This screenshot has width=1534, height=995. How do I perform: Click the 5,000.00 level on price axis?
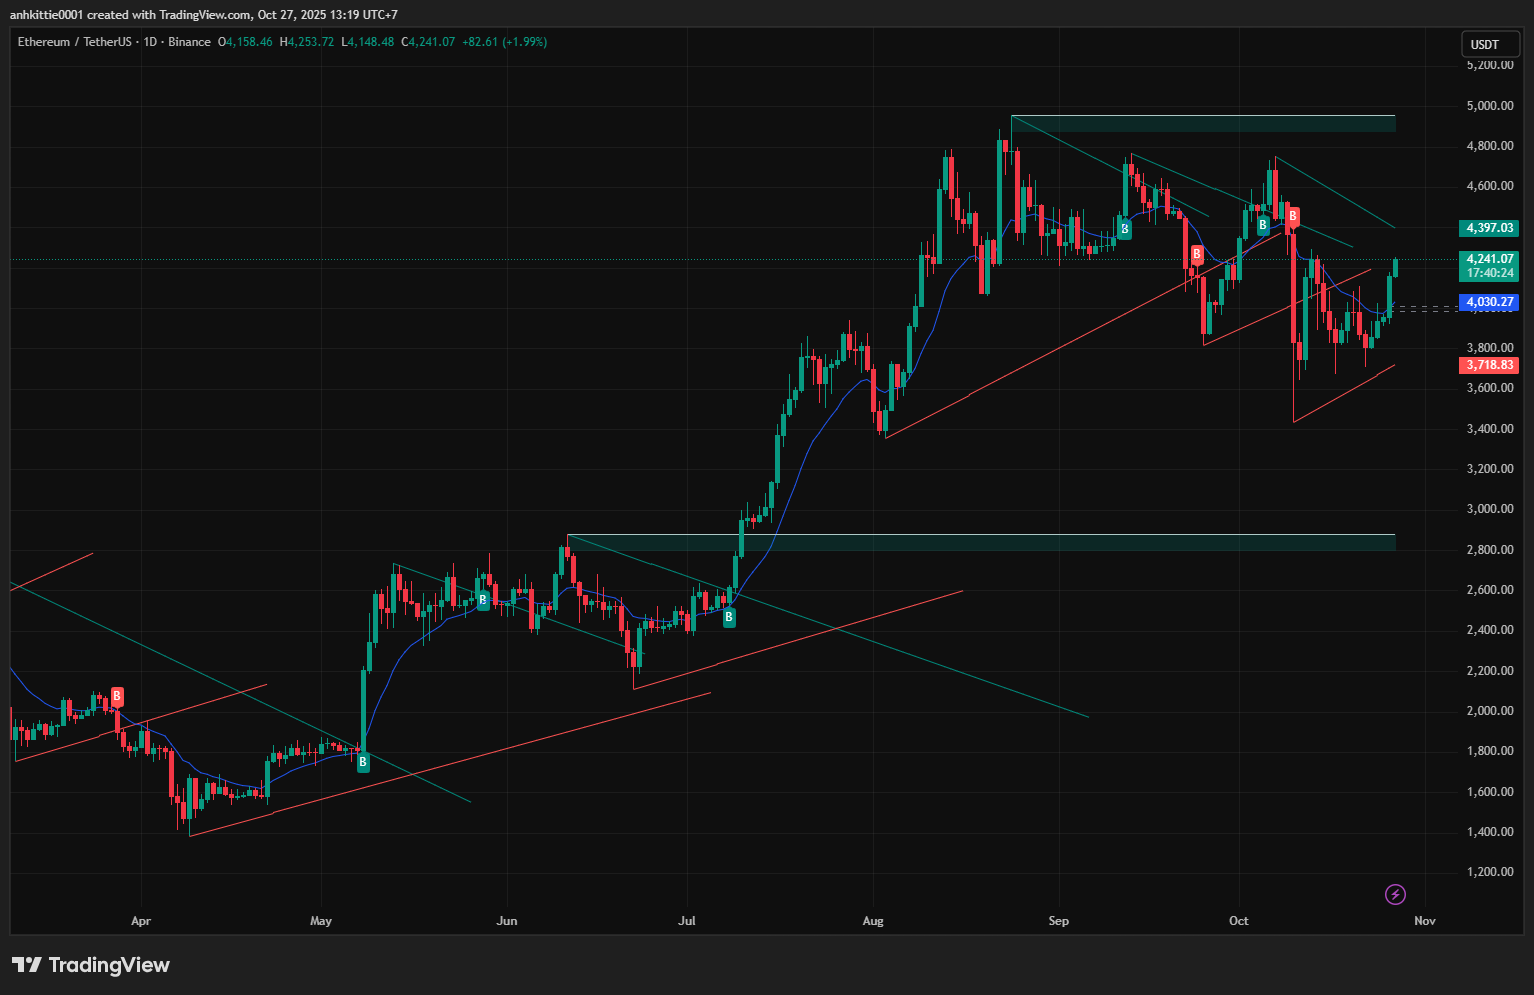point(1489,106)
